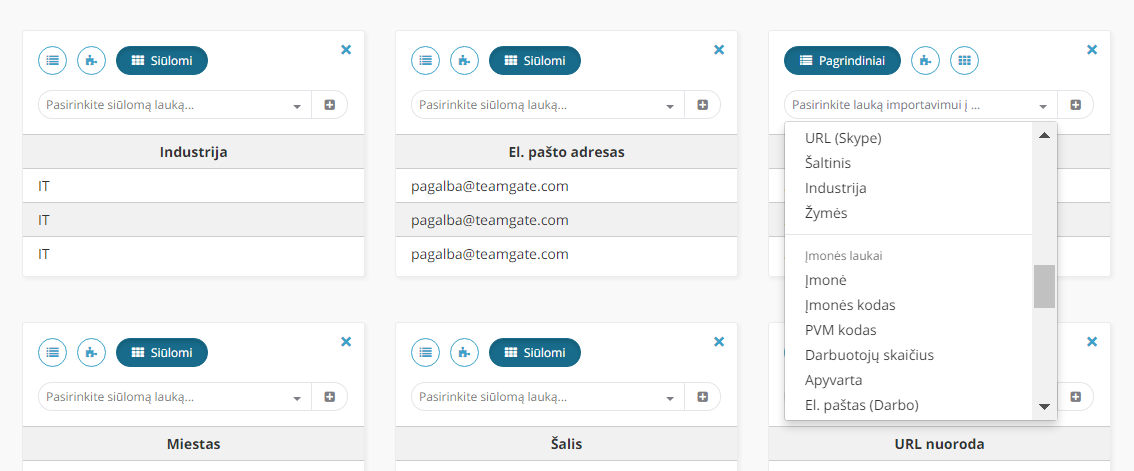Click plus icon beside import field dropdown

1076,105
